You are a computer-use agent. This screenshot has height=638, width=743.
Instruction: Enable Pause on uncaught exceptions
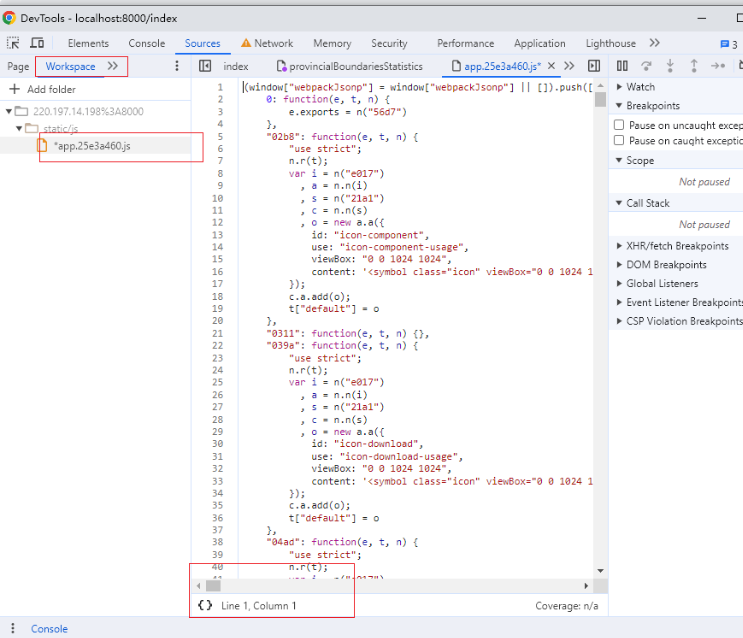click(x=620, y=125)
